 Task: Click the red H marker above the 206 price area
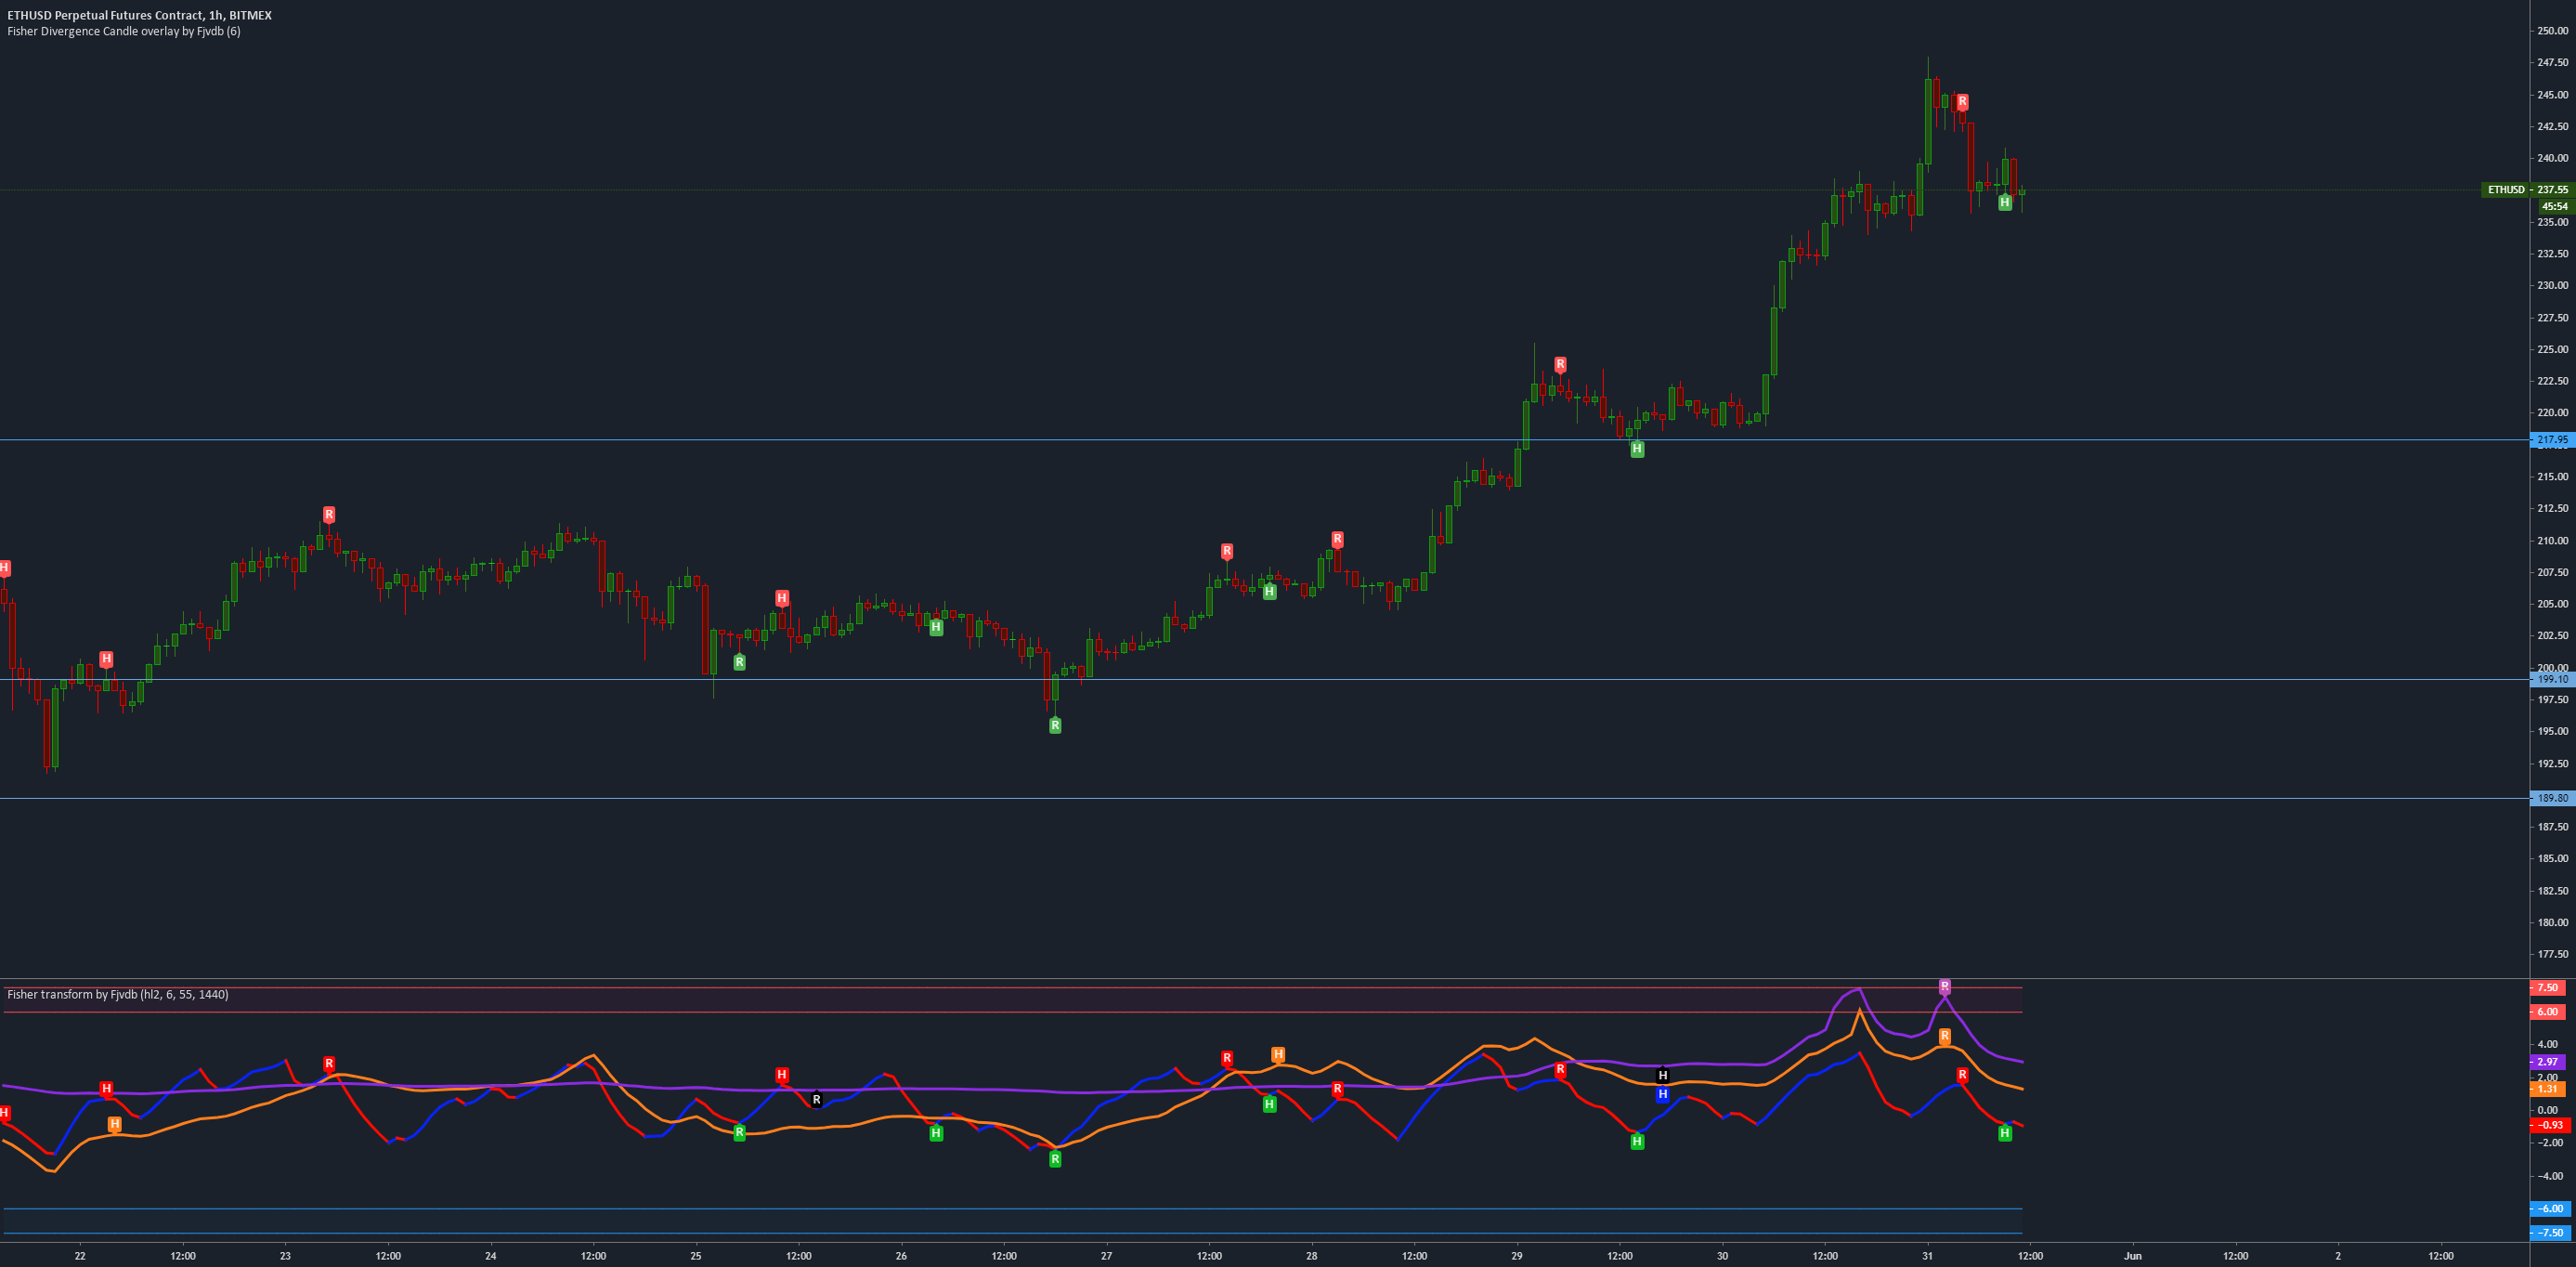pyautogui.click(x=781, y=598)
